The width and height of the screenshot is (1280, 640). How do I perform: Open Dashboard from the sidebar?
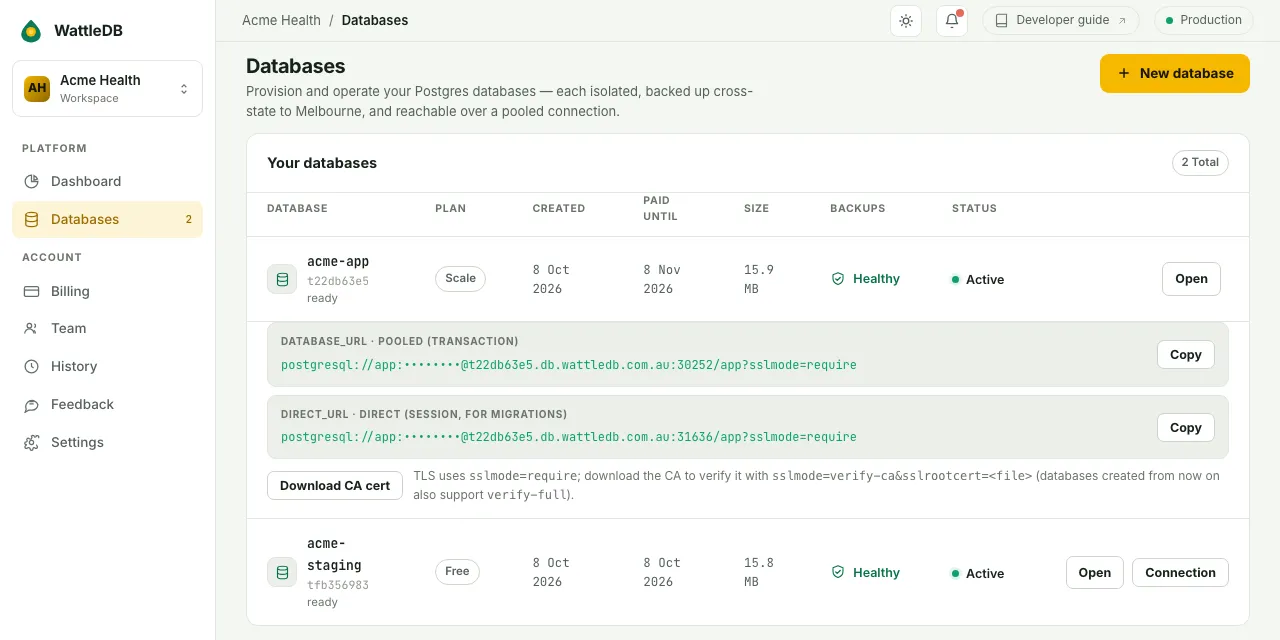point(107,181)
